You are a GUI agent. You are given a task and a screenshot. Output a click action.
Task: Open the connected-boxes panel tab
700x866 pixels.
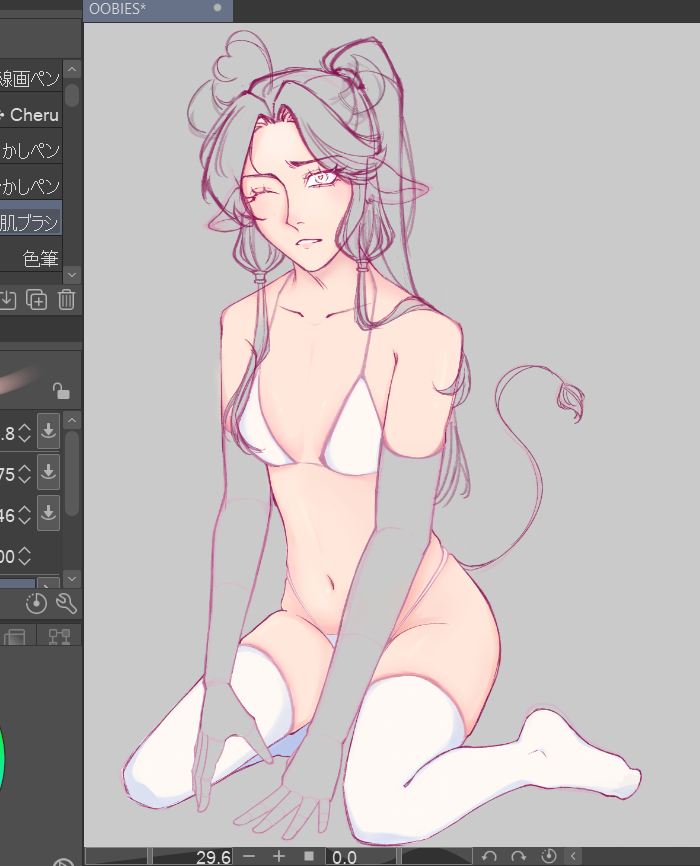[59, 636]
